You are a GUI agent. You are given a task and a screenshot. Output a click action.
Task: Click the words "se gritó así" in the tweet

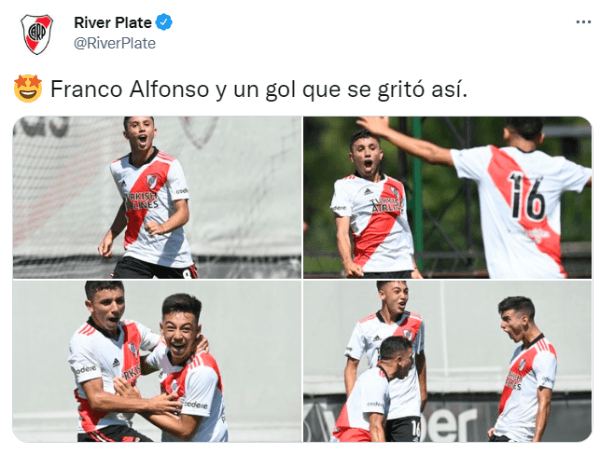pos(407,89)
